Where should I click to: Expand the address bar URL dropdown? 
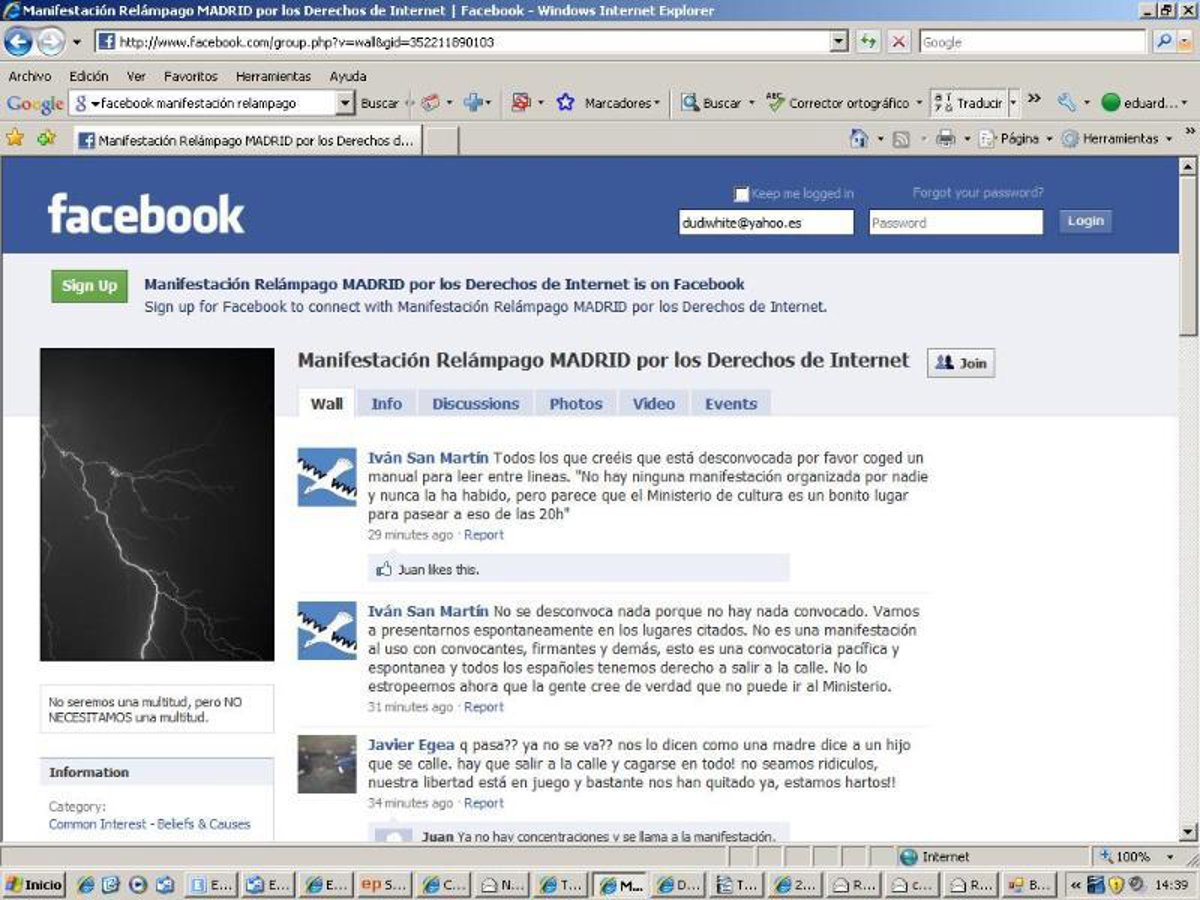(839, 42)
